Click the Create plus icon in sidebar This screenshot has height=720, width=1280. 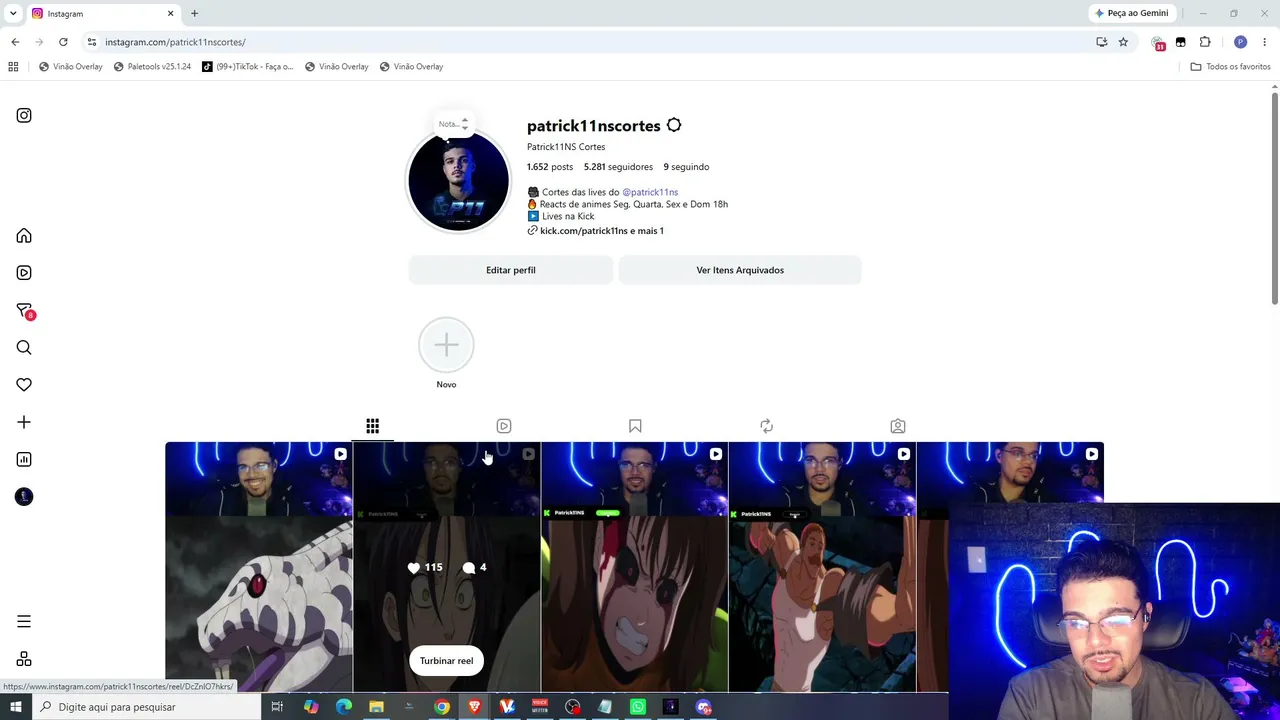point(24,422)
